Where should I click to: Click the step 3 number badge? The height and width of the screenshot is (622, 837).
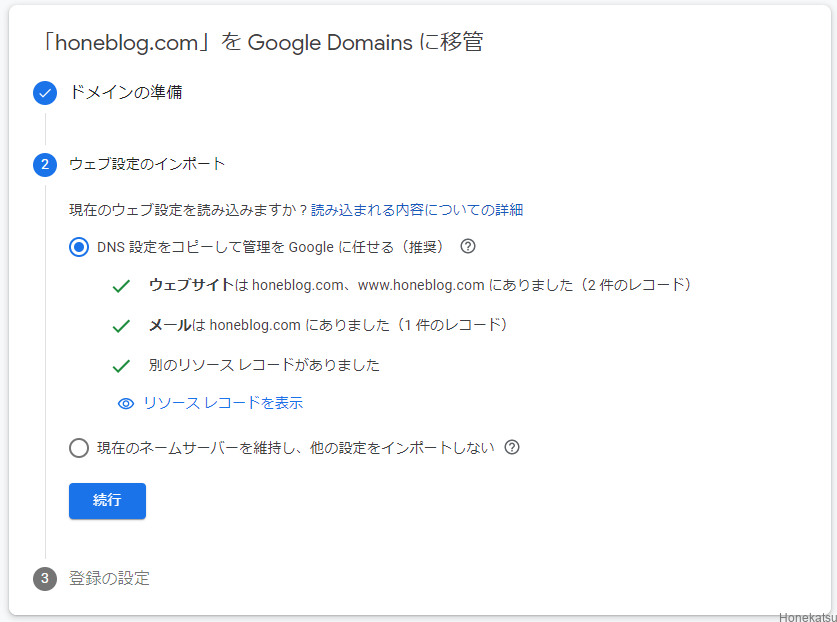click(45, 578)
